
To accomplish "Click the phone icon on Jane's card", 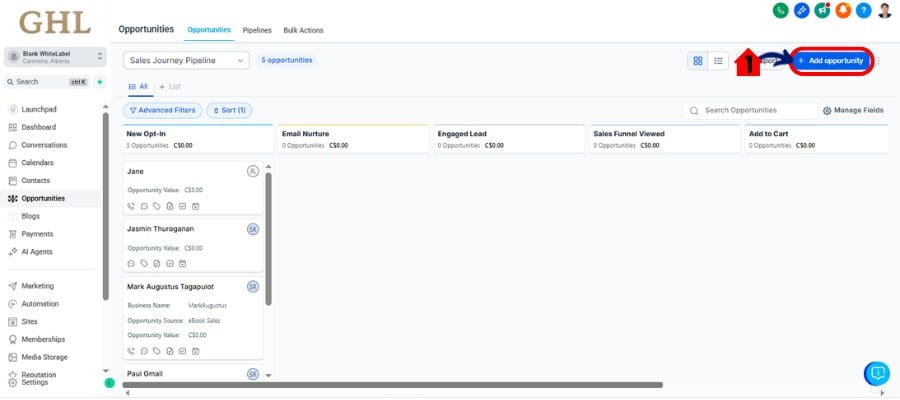I will pos(131,206).
